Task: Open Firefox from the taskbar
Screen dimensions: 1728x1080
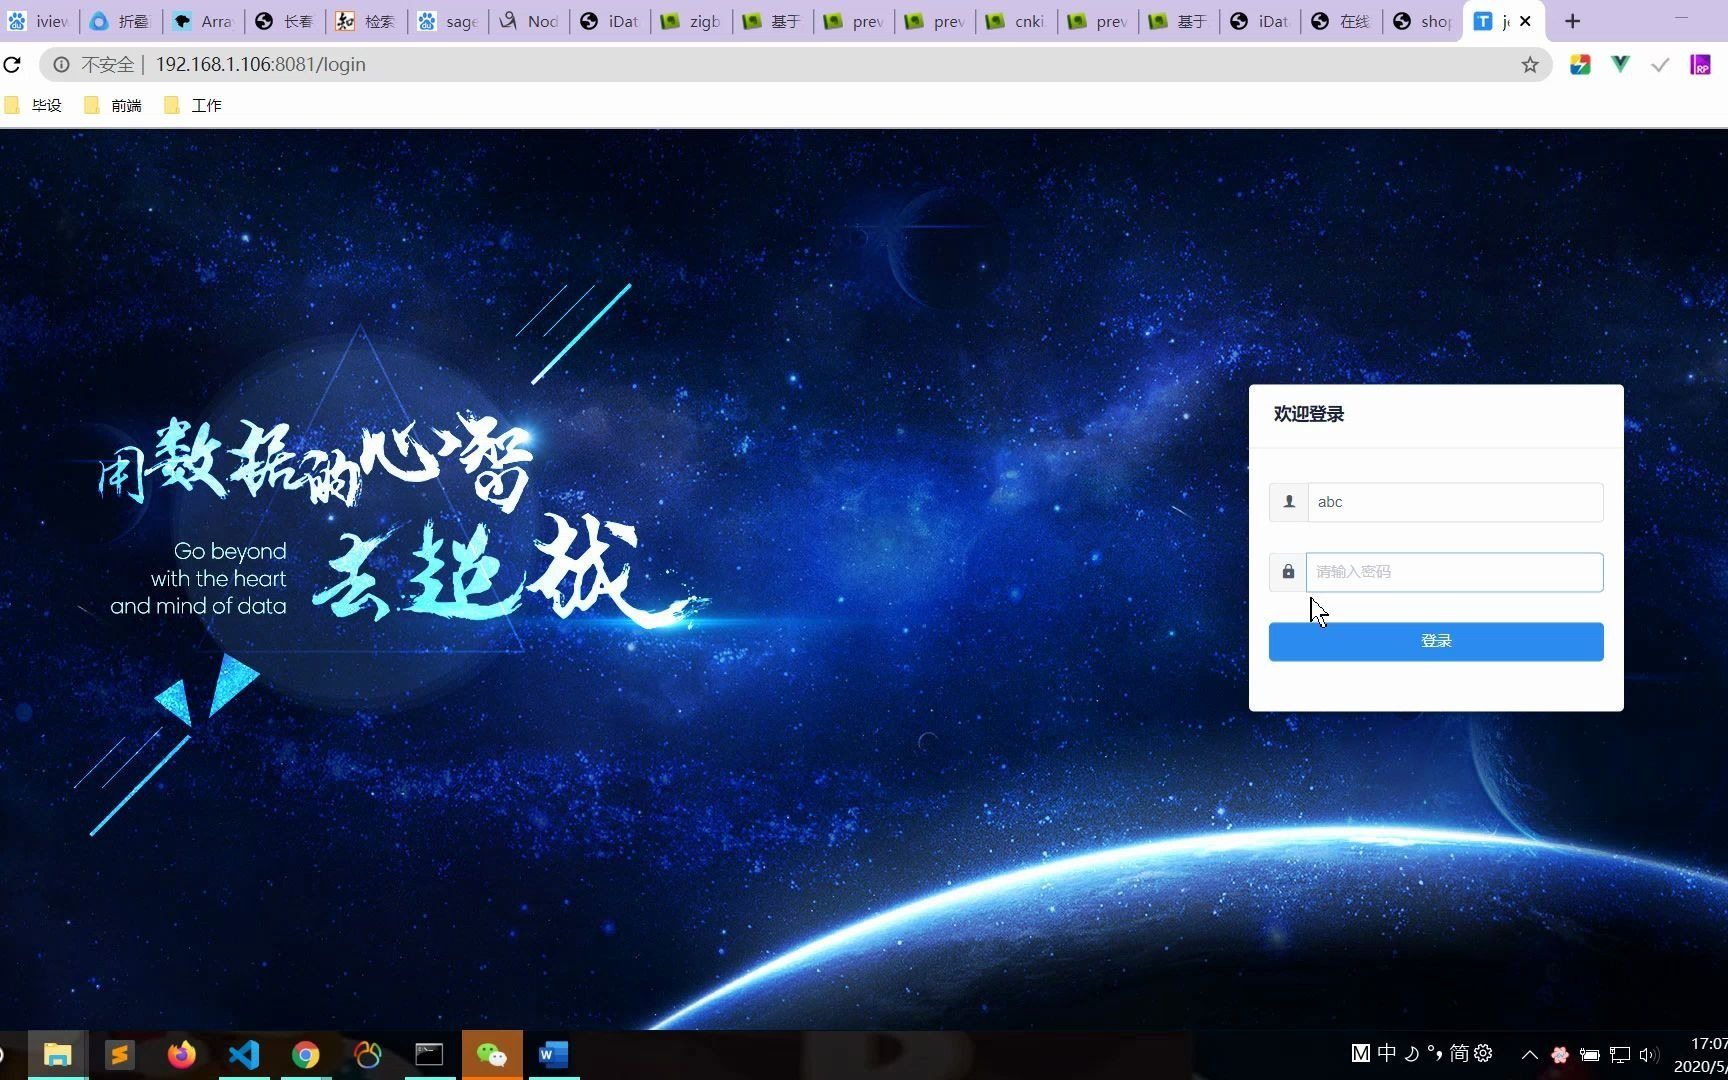Action: [x=181, y=1054]
